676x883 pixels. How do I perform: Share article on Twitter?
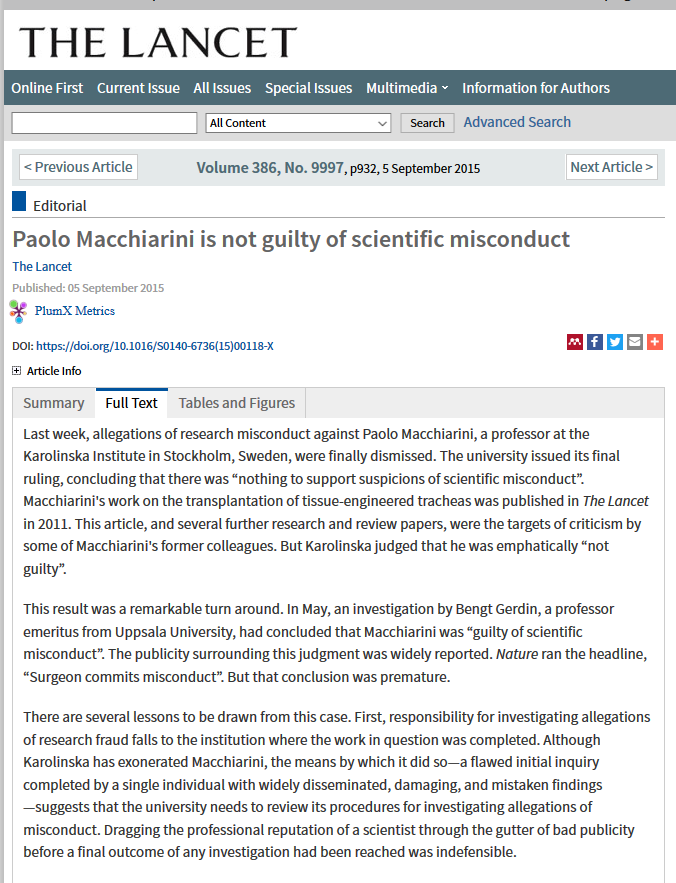click(x=615, y=342)
